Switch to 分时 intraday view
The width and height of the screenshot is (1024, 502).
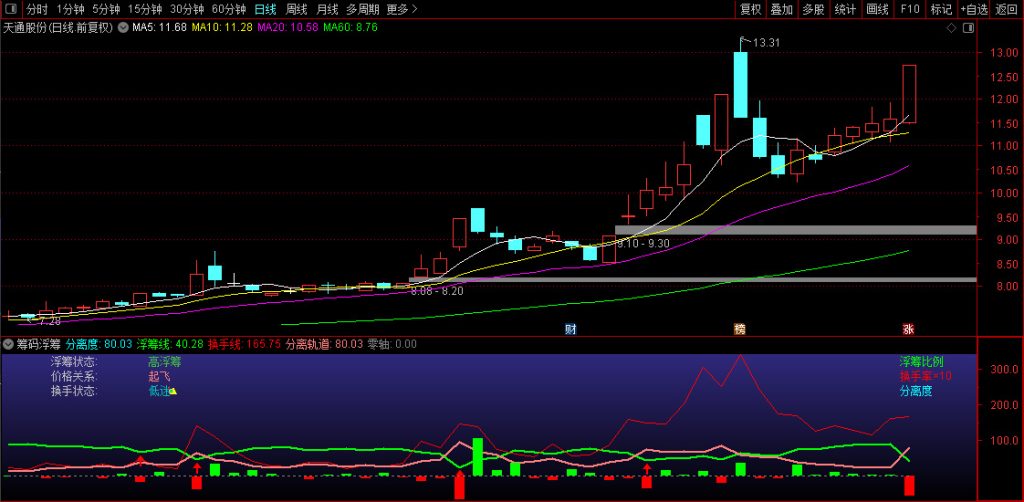point(37,9)
